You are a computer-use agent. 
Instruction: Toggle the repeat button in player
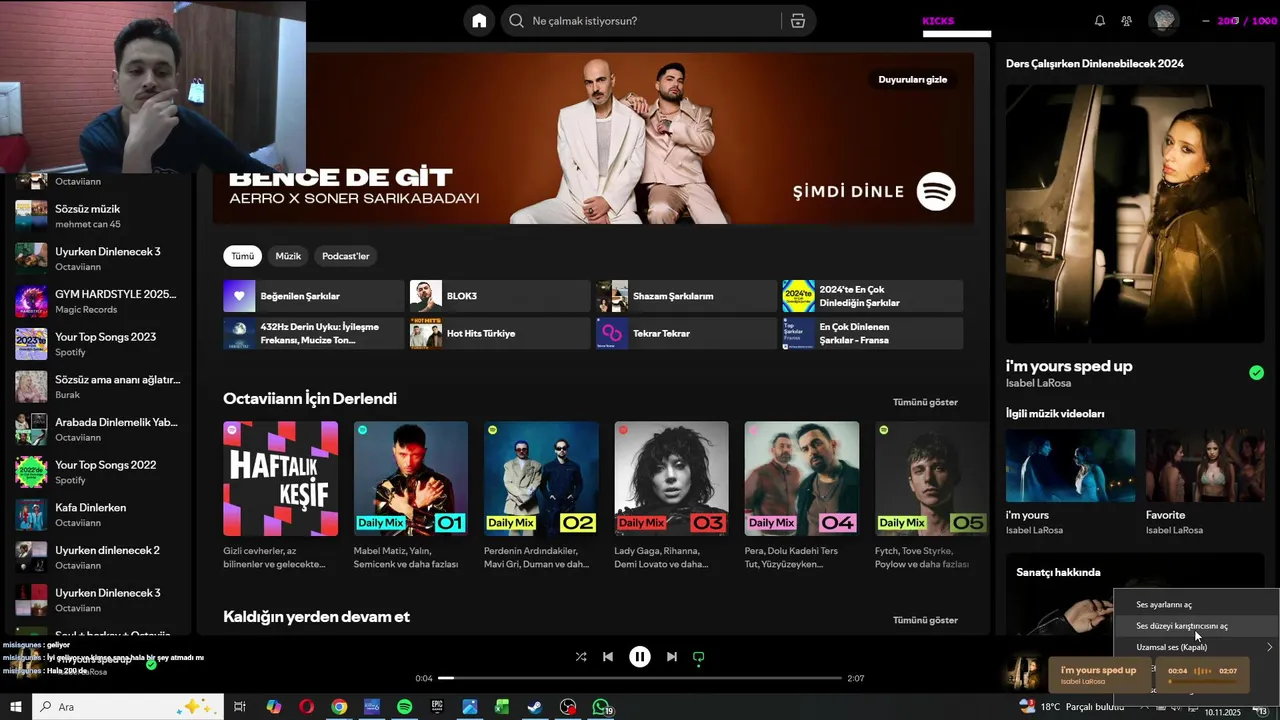[699, 657]
